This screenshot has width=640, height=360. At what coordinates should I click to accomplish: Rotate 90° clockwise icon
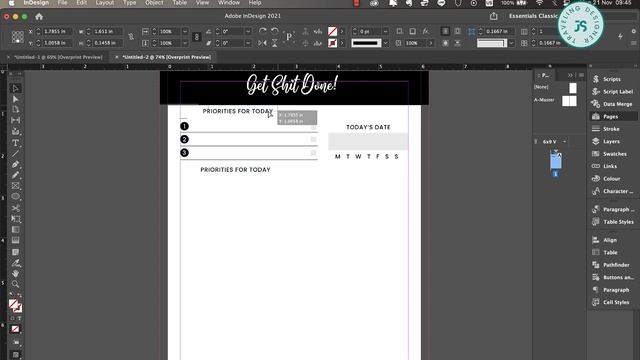[262, 31]
